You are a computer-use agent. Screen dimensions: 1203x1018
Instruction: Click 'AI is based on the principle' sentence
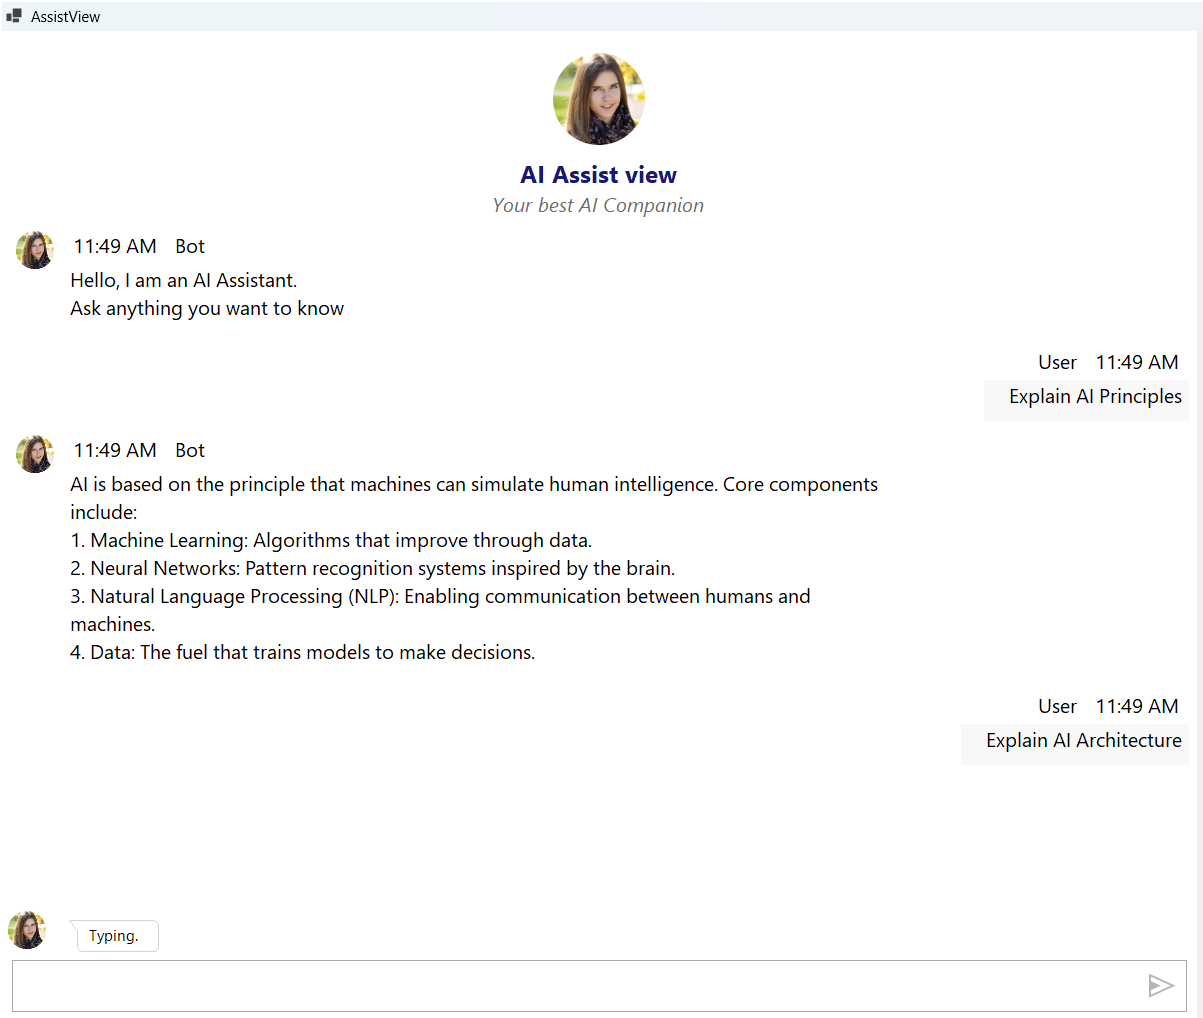point(474,498)
